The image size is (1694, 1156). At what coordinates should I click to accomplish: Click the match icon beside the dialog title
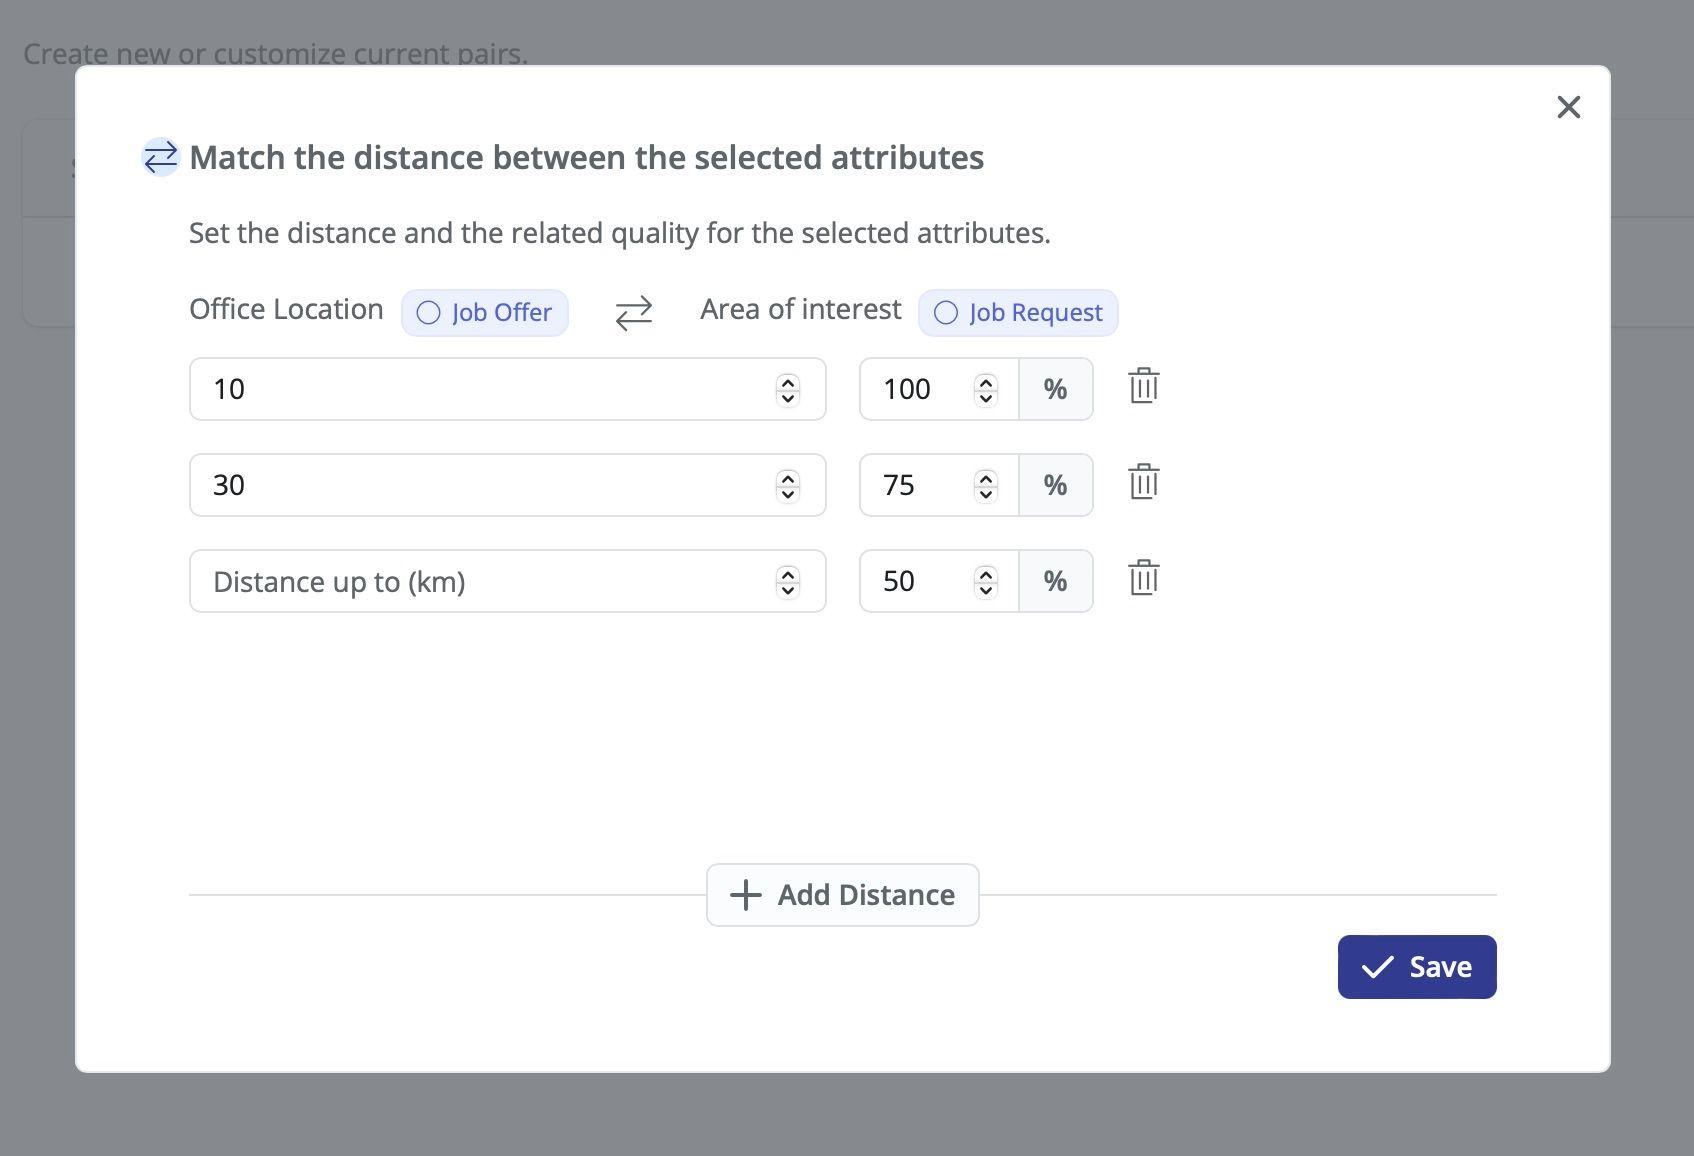coord(160,157)
